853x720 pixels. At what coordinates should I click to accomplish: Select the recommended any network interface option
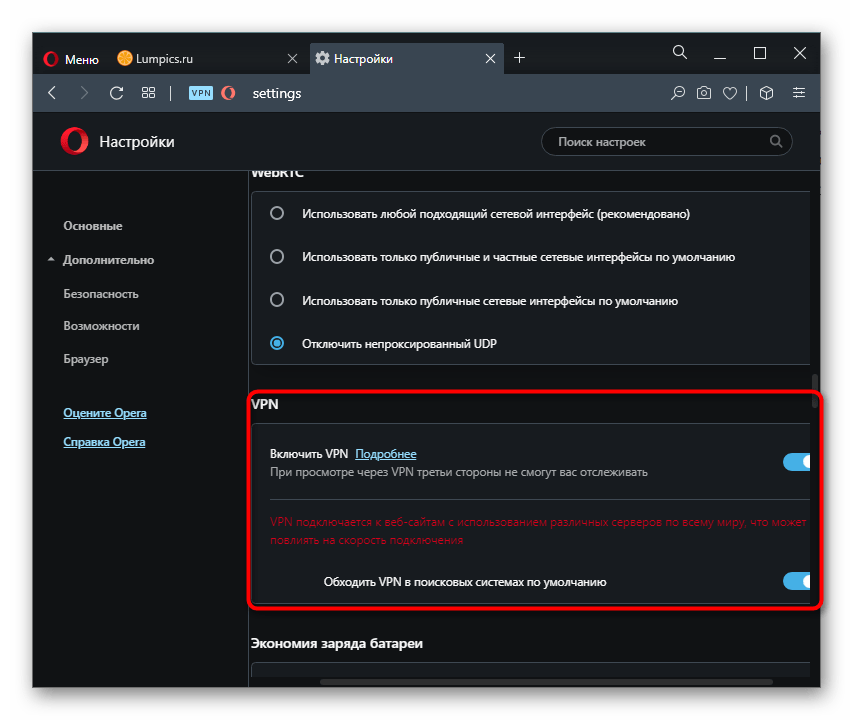point(278,213)
